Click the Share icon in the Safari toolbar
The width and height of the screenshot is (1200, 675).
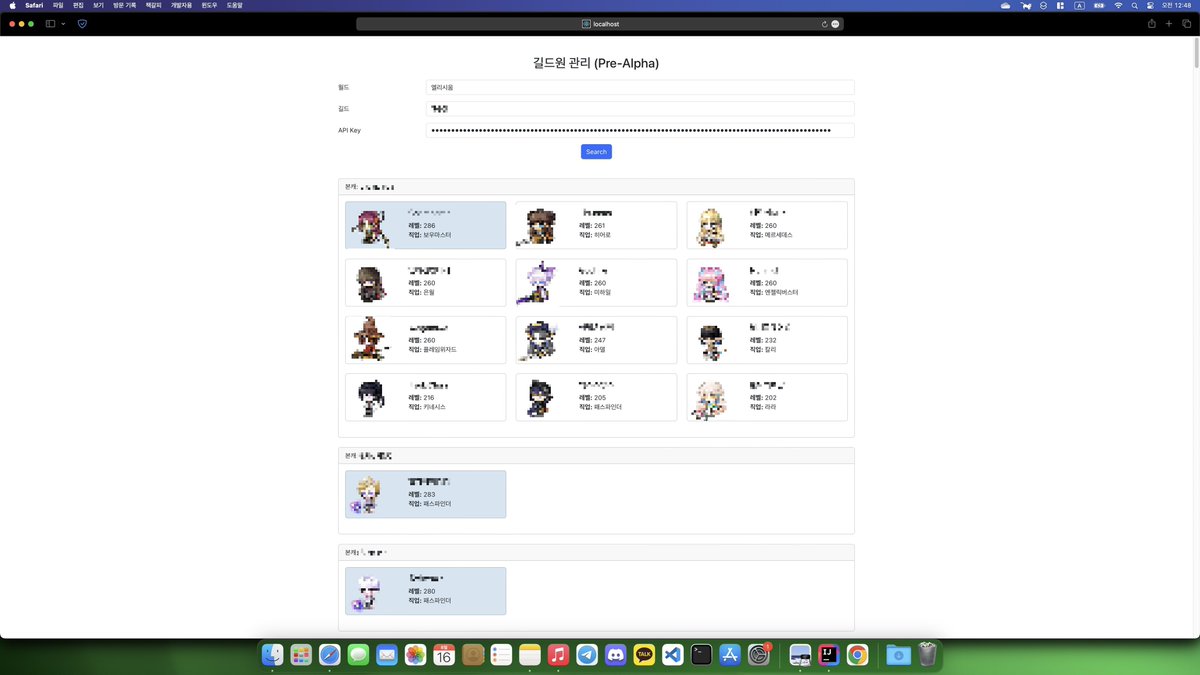[1151, 24]
